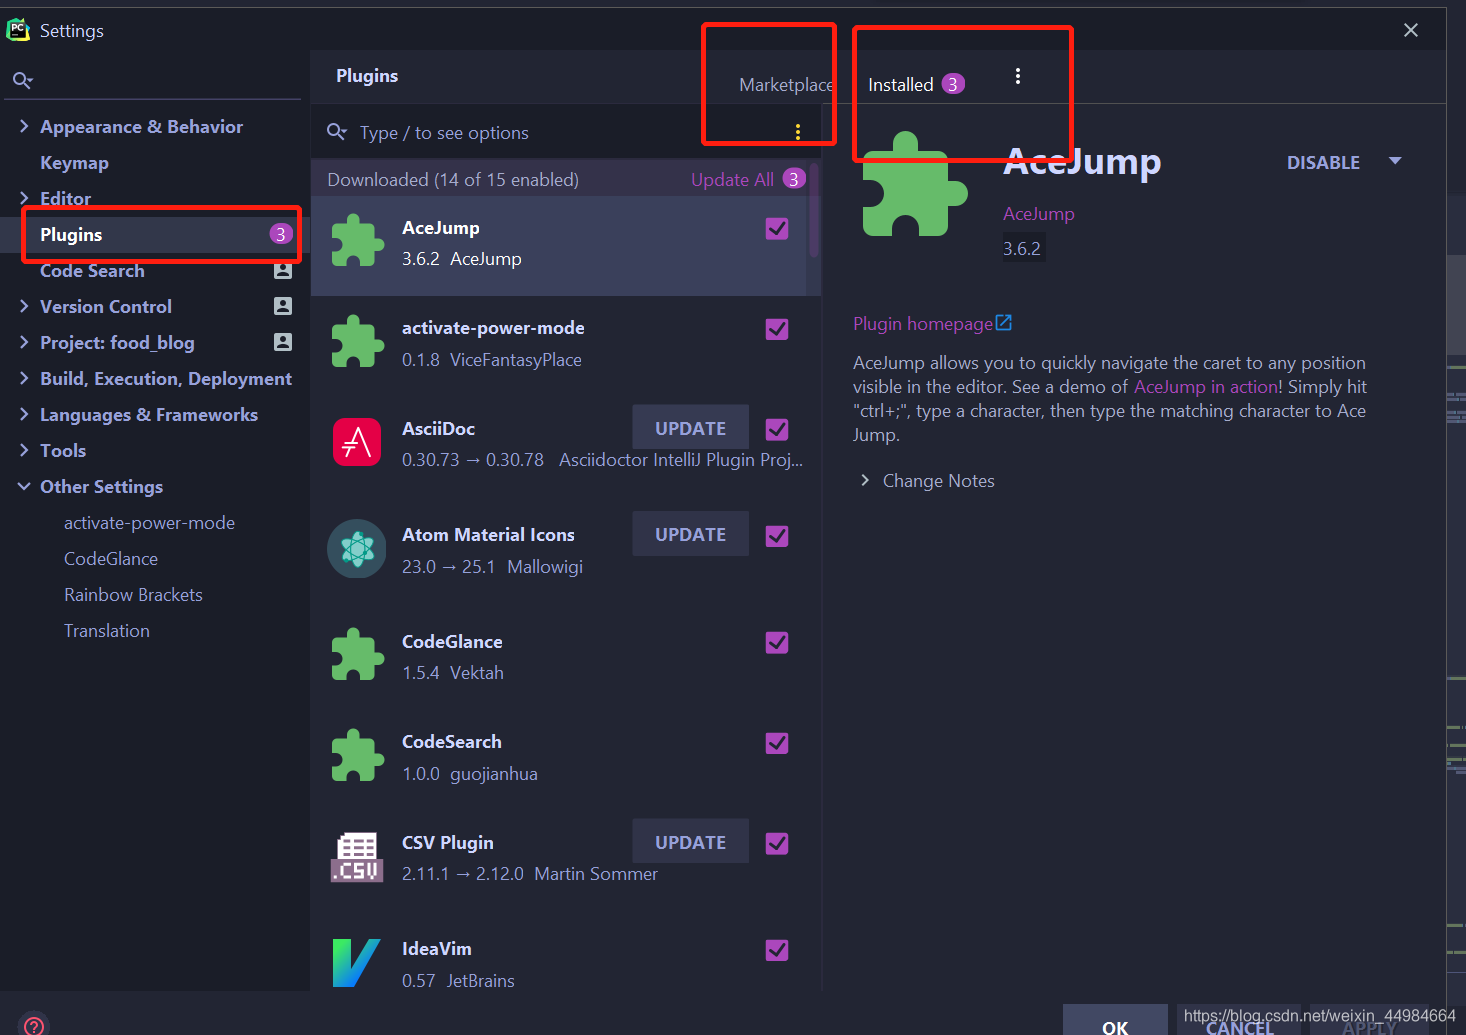This screenshot has height=1035, width=1466.
Task: Click the AsciiDoc plugin icon
Action: coord(357,442)
